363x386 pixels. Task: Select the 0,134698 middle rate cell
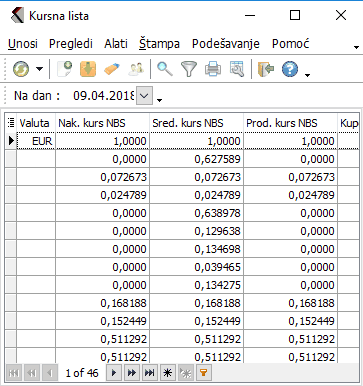coord(196,249)
